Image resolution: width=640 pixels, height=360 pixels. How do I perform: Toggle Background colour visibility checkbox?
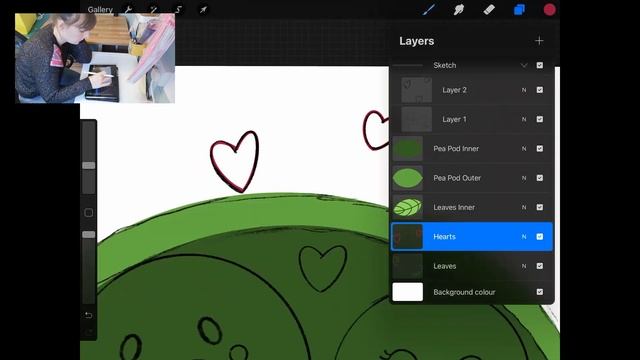[x=540, y=292]
